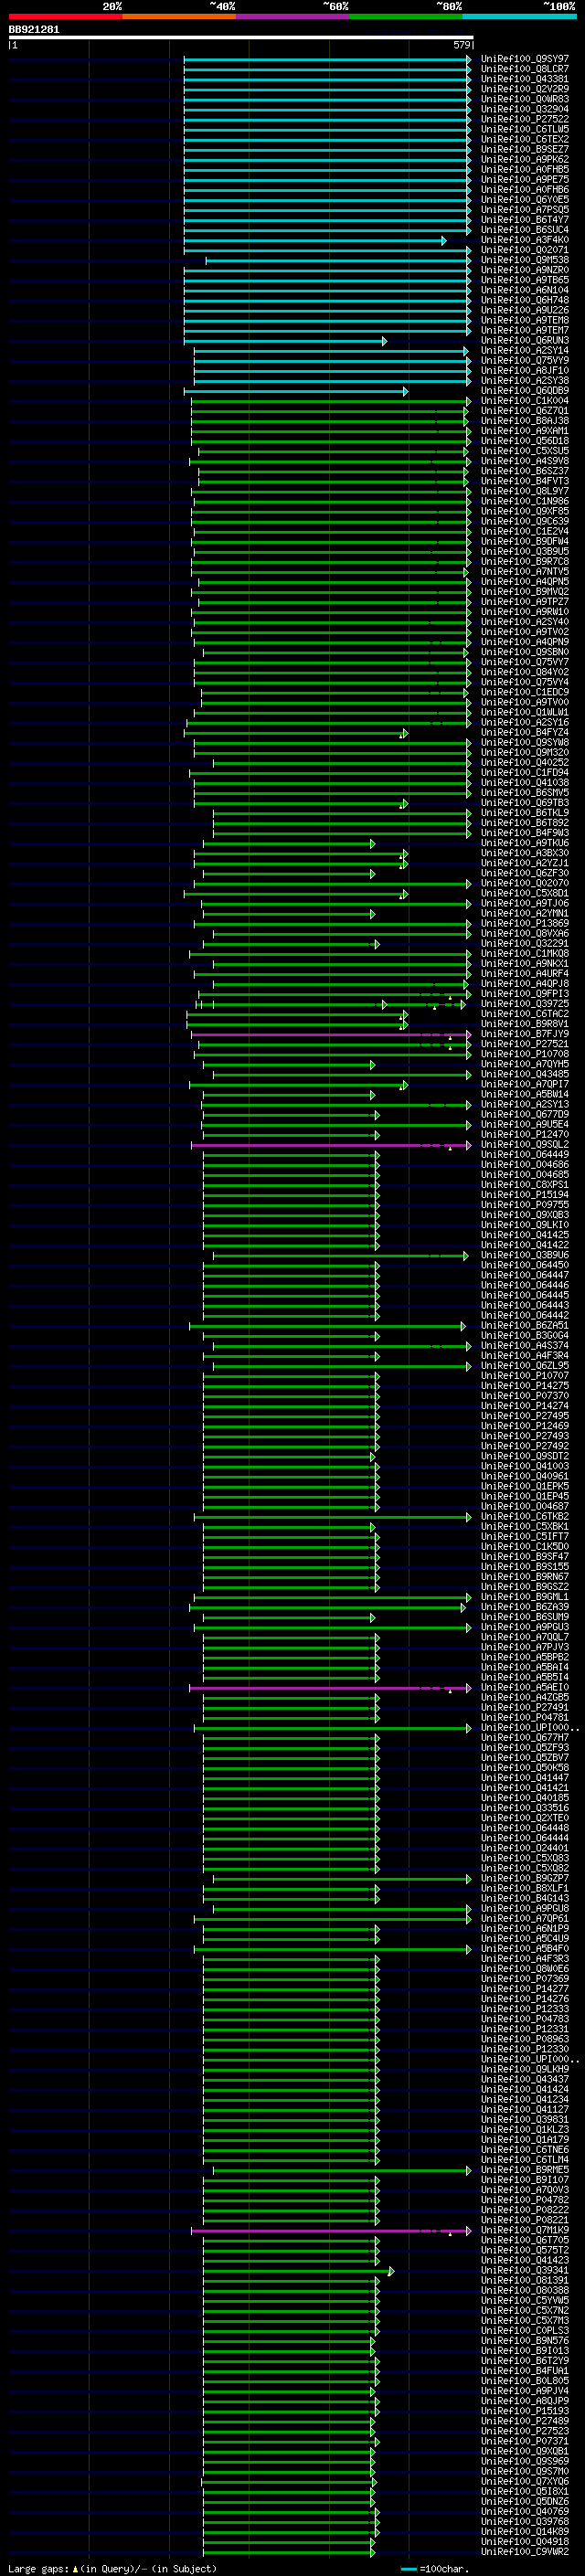The width and height of the screenshot is (585, 2576).
Task: Click the cyan =100char. scale bar
Action: click(408, 2569)
